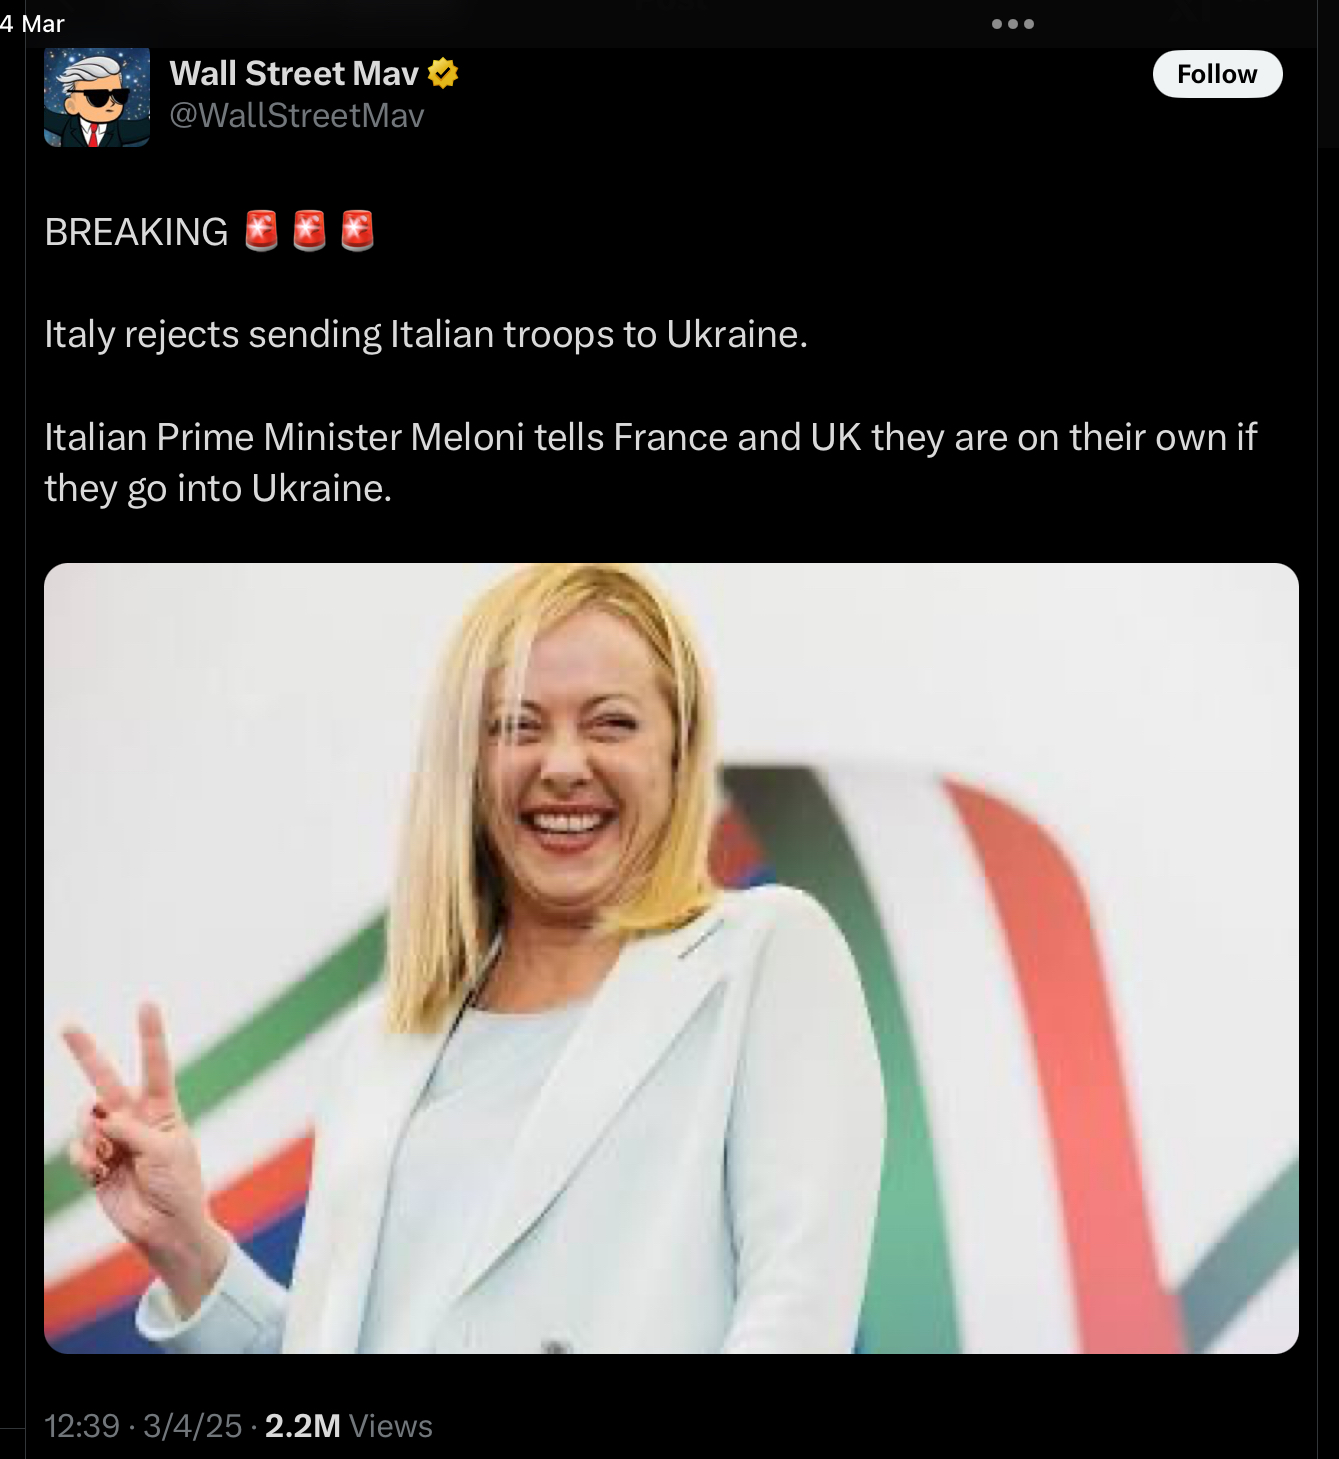Open the 2.2M view count

303,1425
